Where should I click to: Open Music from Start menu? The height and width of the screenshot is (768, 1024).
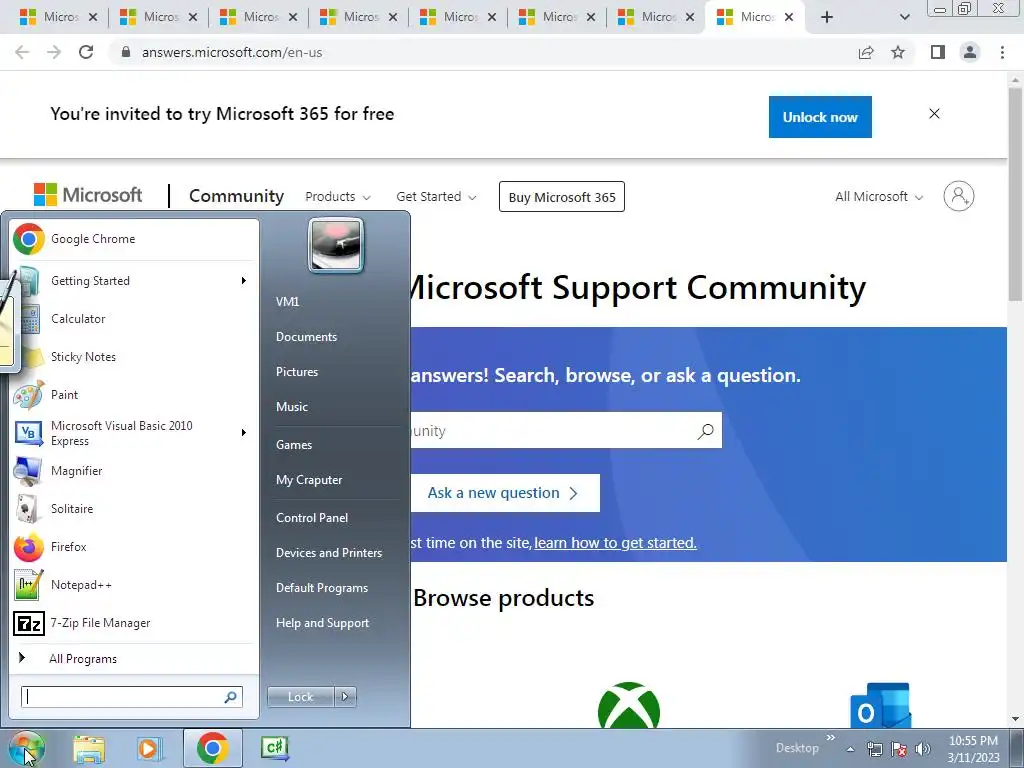[291, 407]
